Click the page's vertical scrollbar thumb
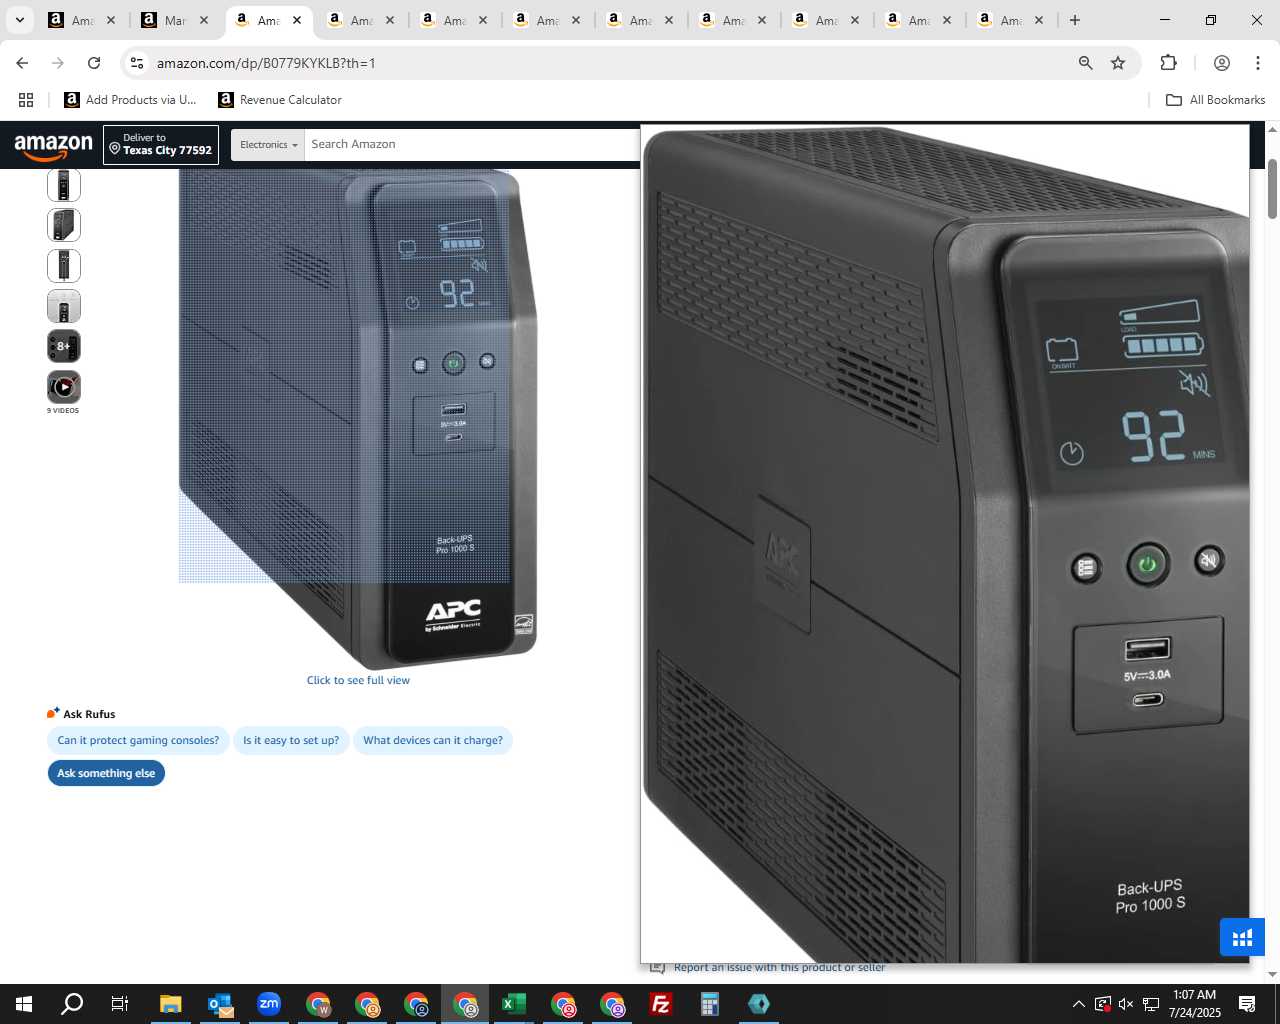The height and width of the screenshot is (1024, 1280). 1272,188
